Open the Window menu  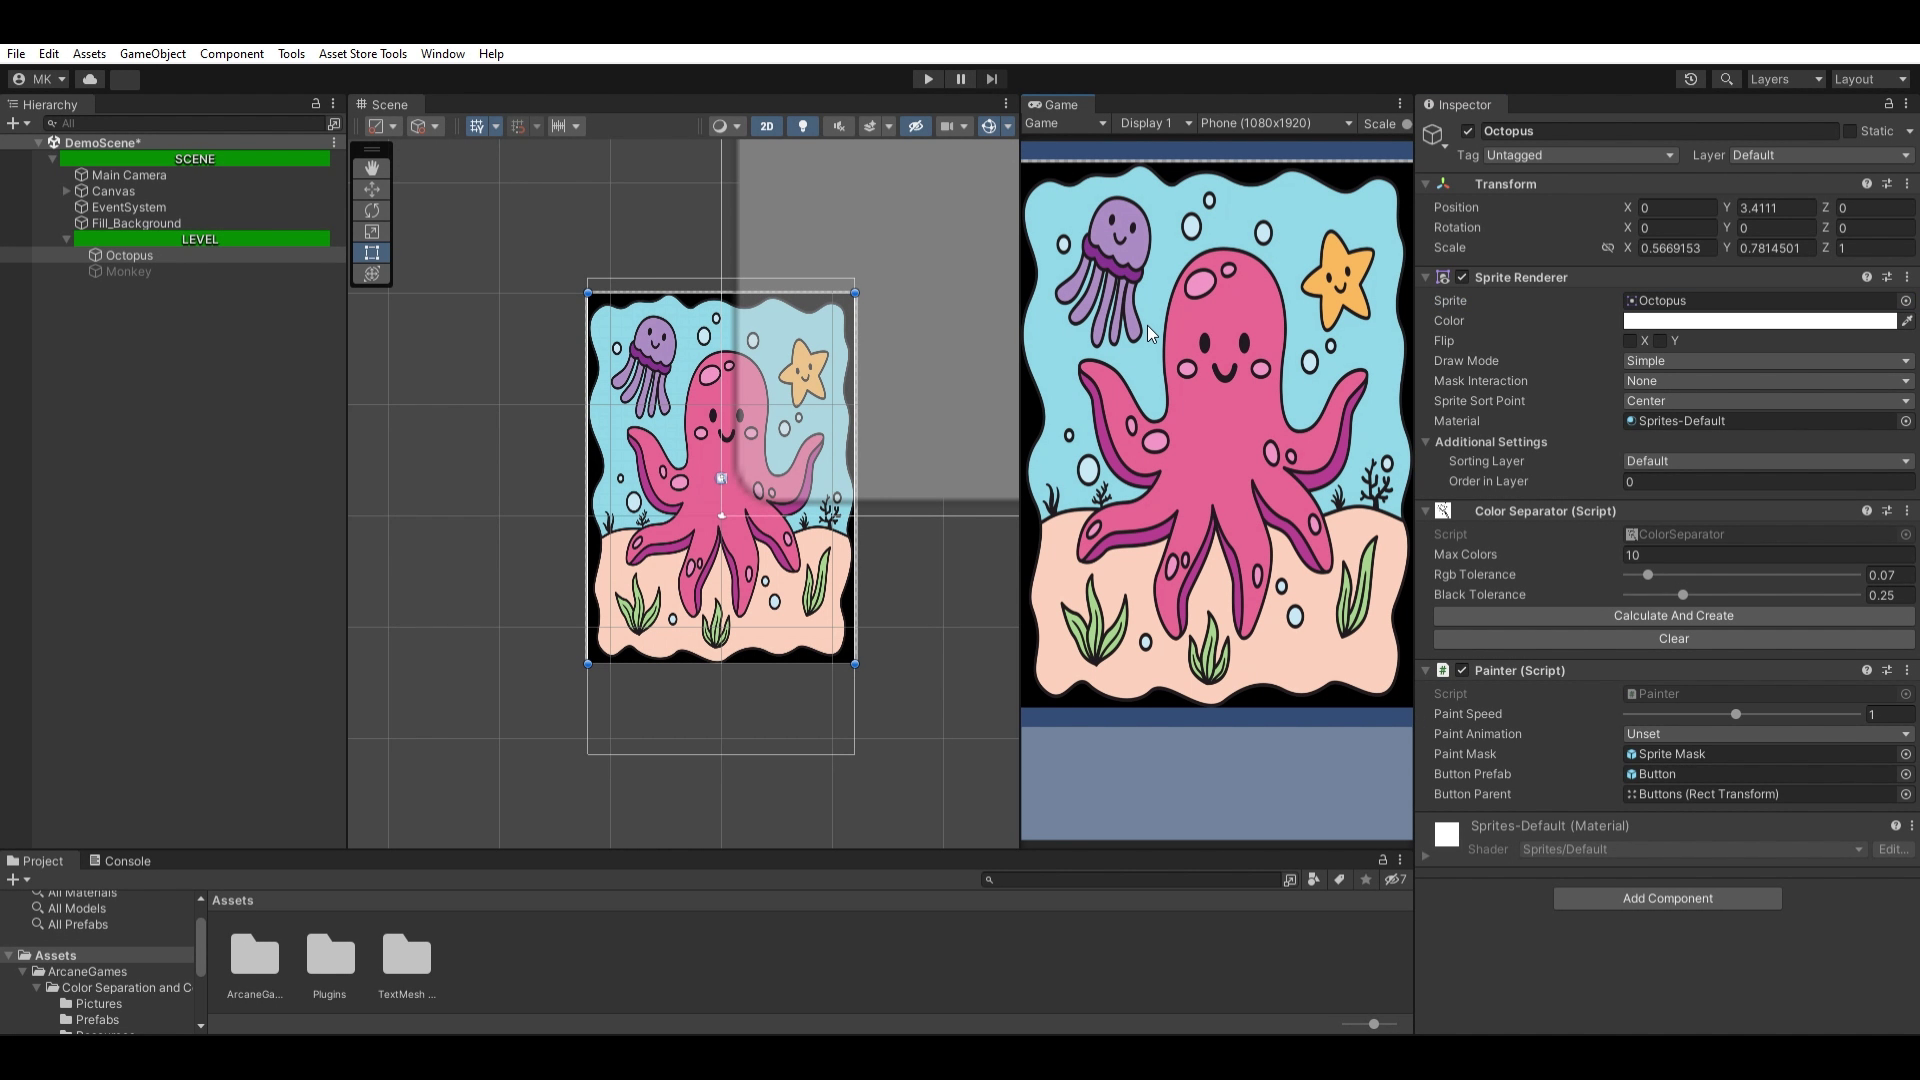click(443, 54)
